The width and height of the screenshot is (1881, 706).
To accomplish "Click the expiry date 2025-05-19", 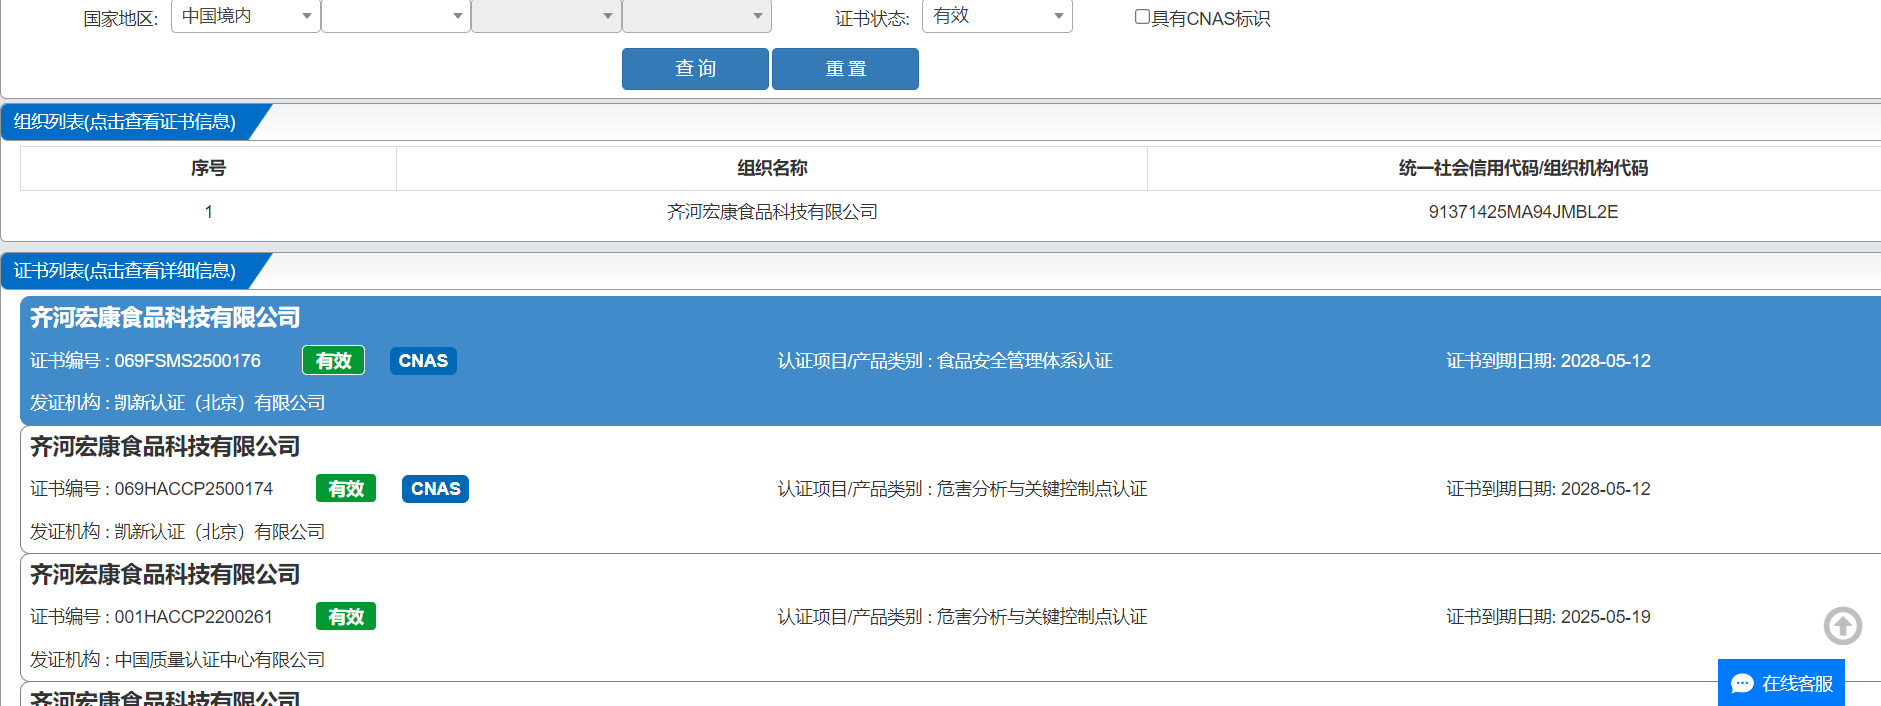I will (1606, 617).
